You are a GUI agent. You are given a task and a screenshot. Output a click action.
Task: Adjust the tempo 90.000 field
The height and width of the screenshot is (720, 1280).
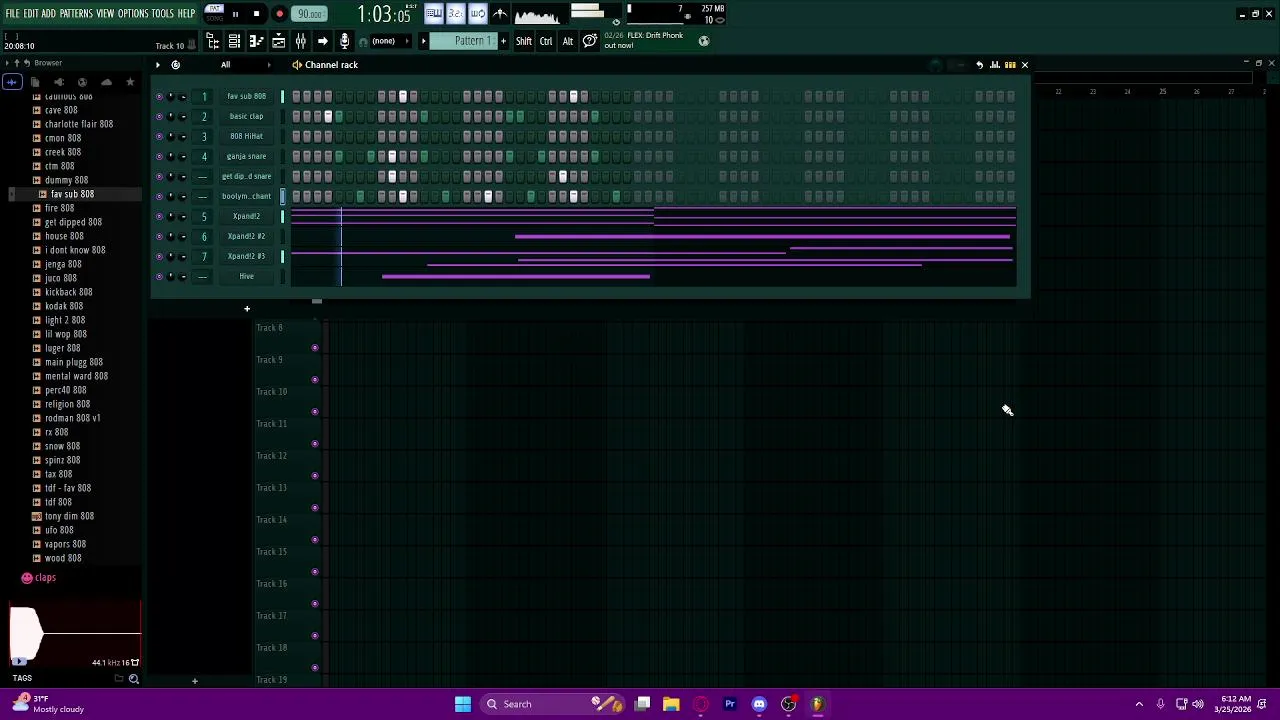310,14
